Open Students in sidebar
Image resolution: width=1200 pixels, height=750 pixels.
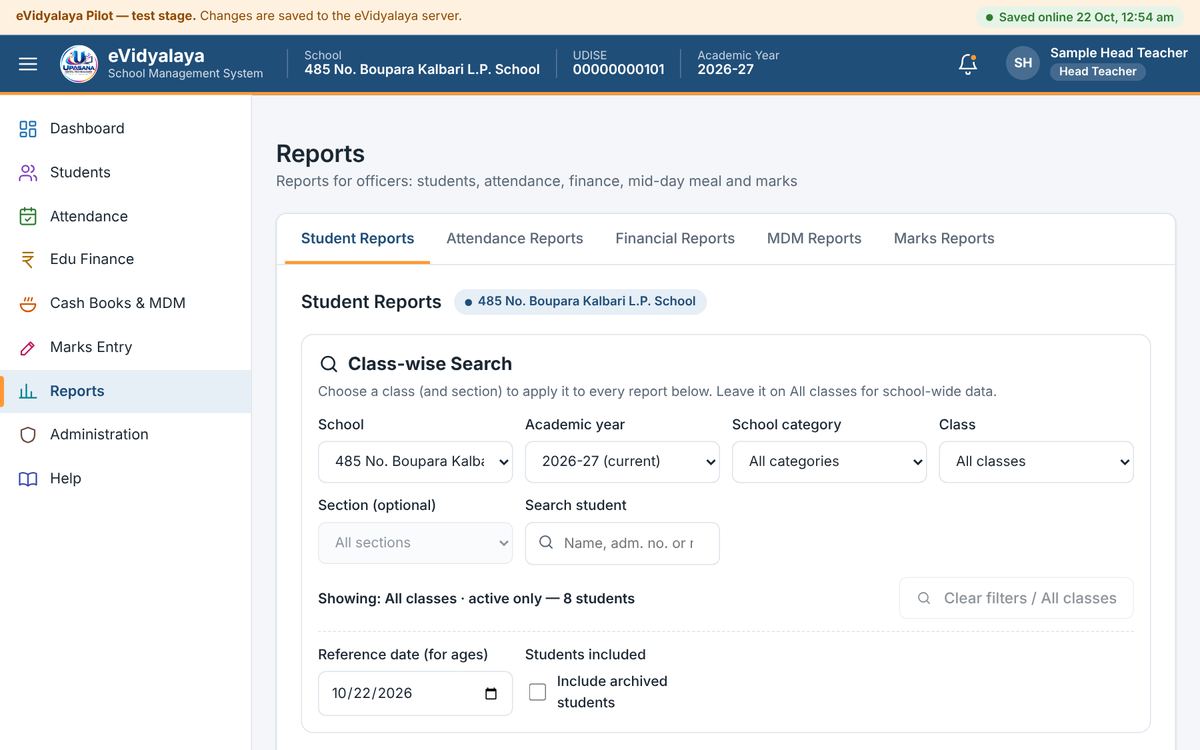pos(125,173)
